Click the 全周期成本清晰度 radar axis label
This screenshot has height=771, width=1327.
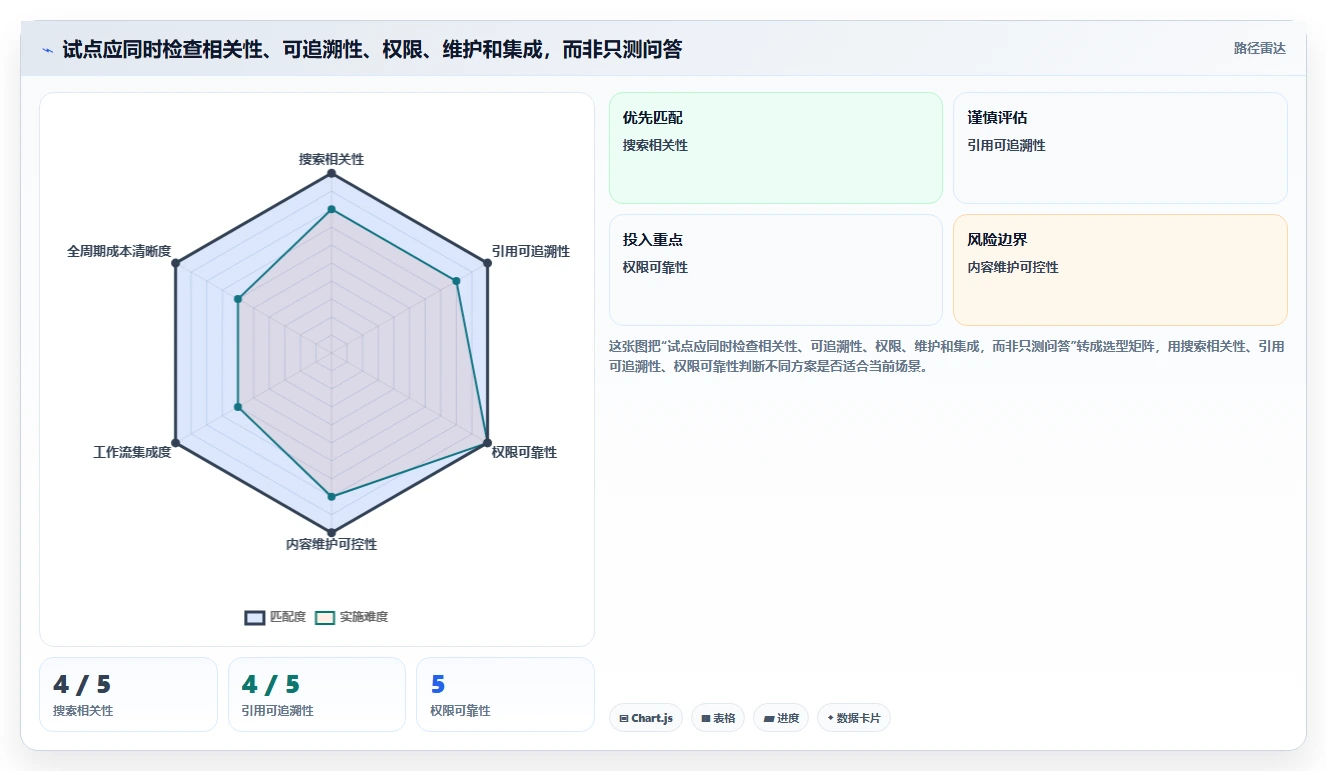point(119,251)
